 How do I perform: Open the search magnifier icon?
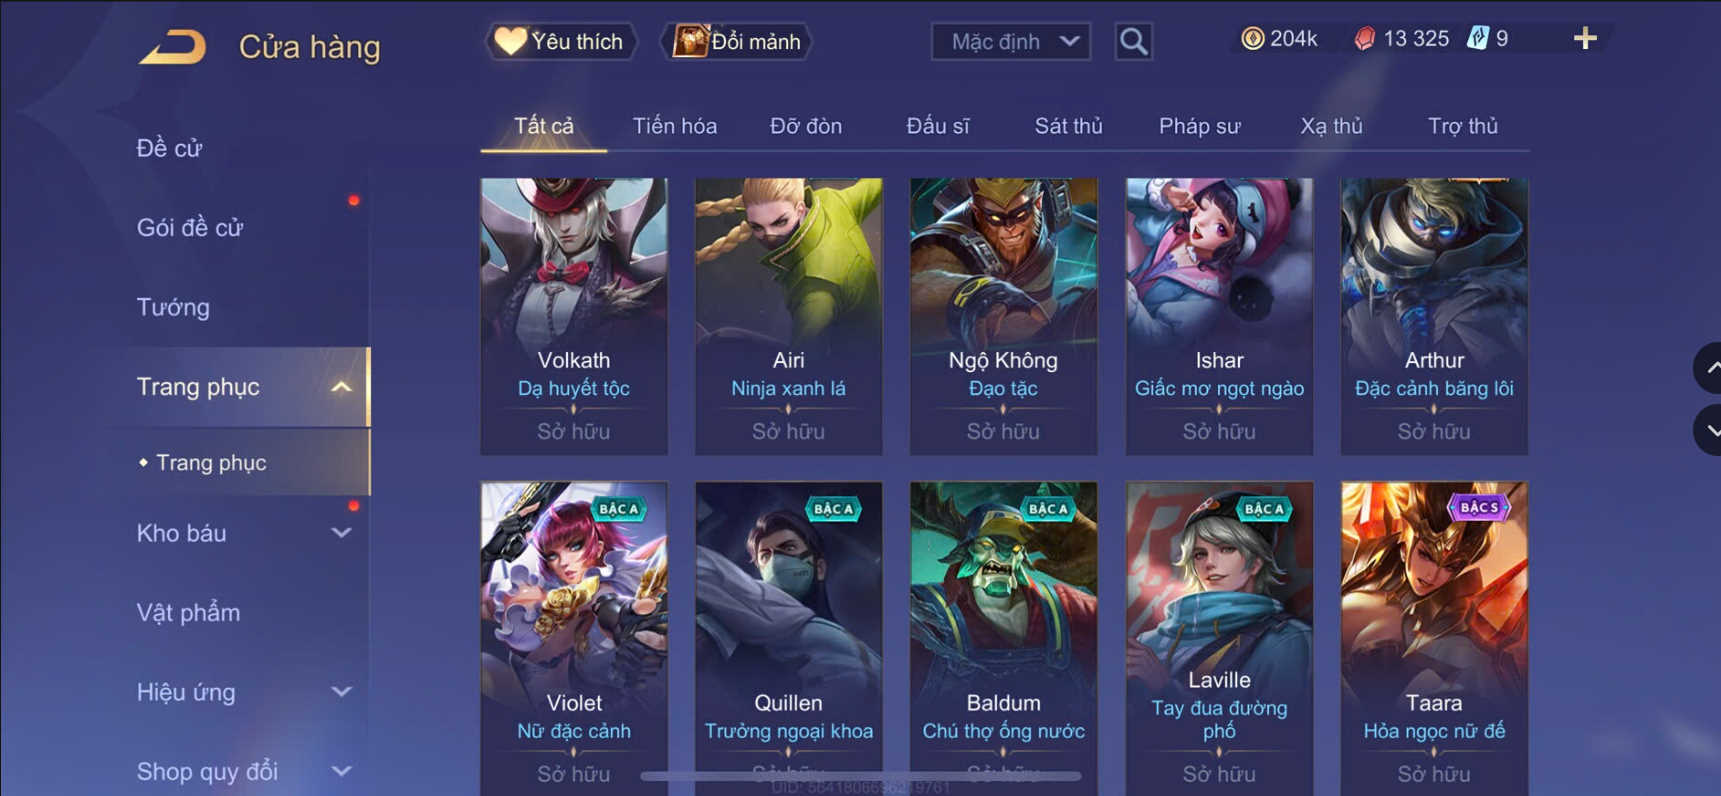click(1133, 42)
